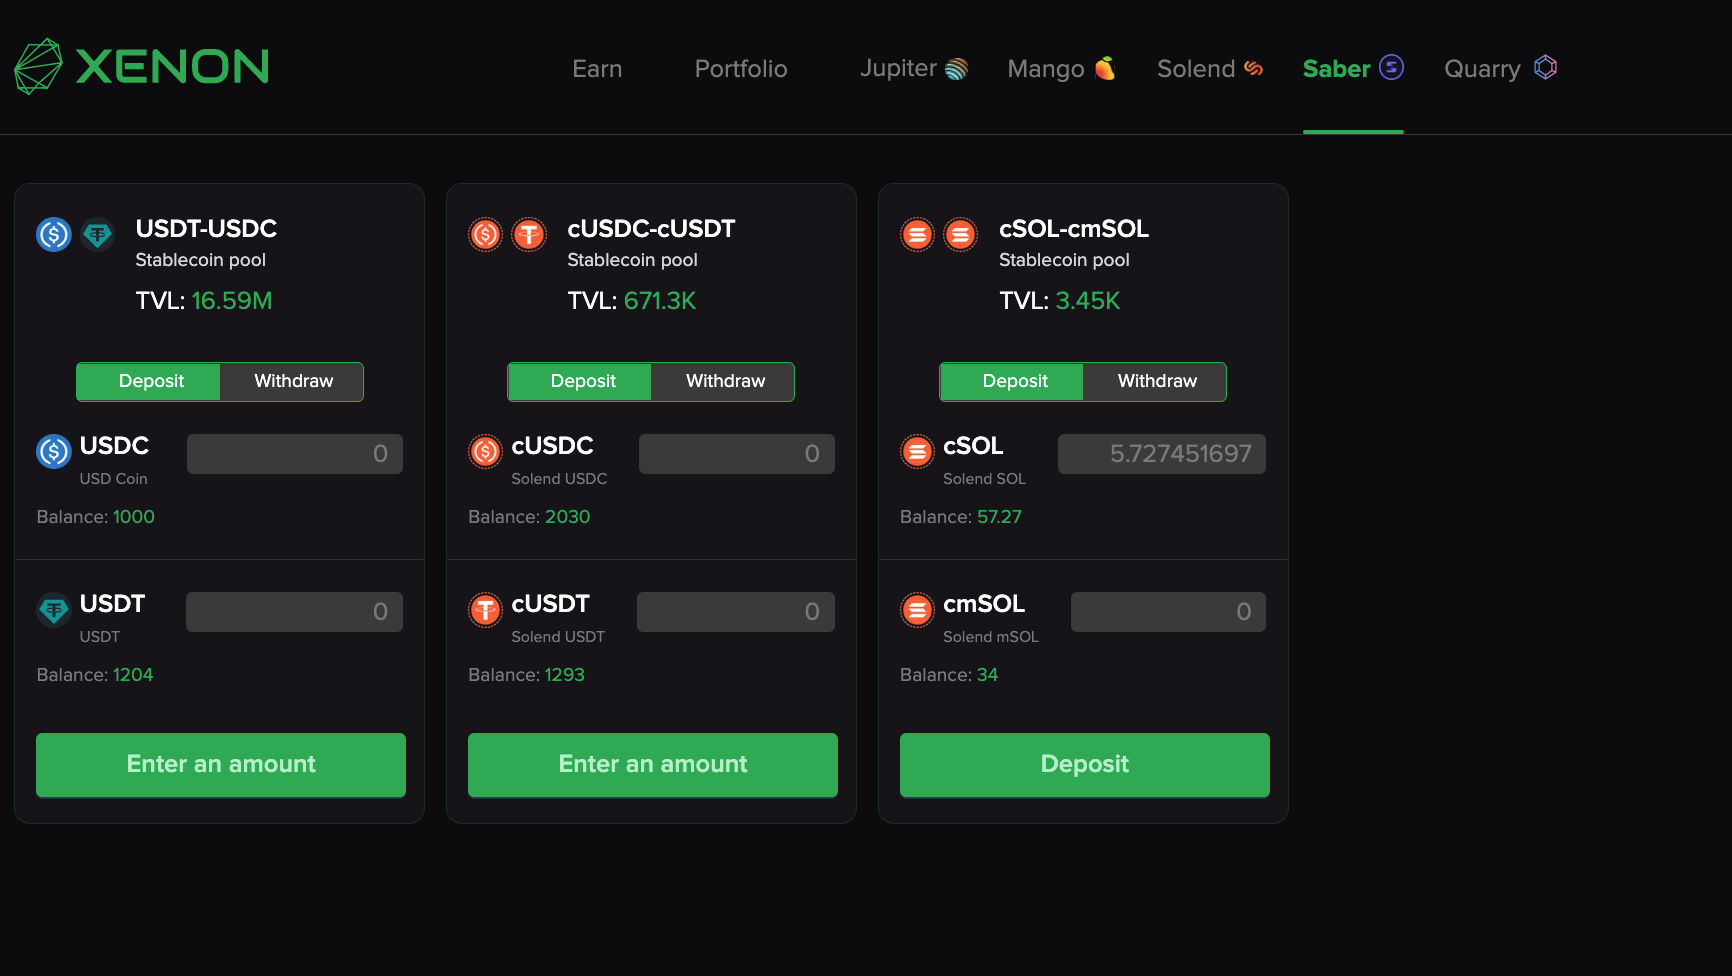
Task: Click the cUSDT amount input field
Action: pyautogui.click(x=736, y=612)
